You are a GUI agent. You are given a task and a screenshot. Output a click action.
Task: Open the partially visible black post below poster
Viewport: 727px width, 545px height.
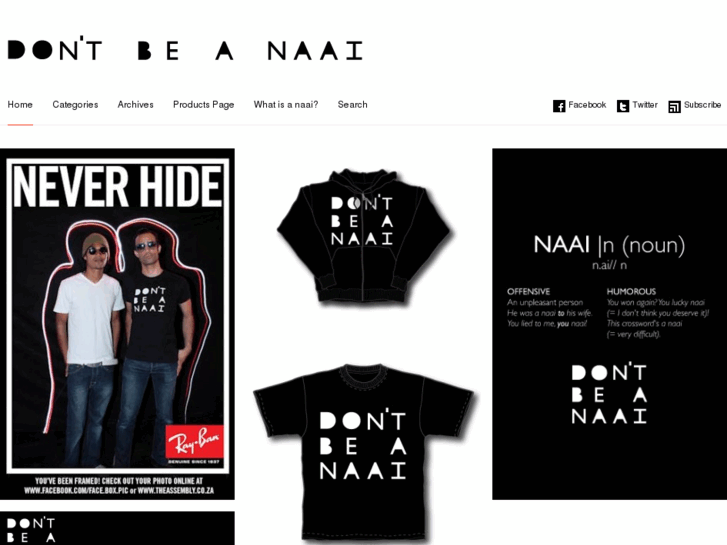click(117, 528)
